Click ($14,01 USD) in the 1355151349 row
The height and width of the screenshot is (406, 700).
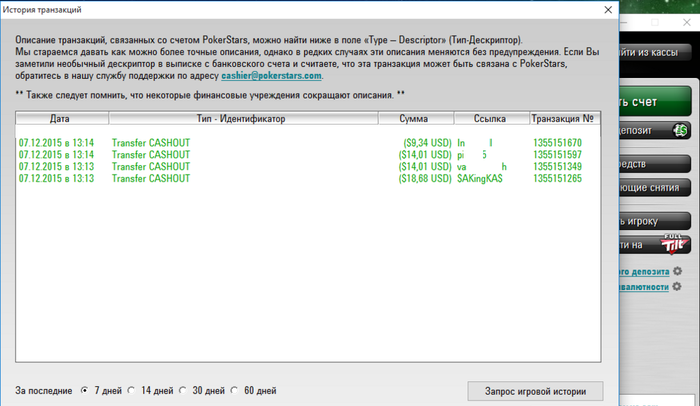[425, 167]
